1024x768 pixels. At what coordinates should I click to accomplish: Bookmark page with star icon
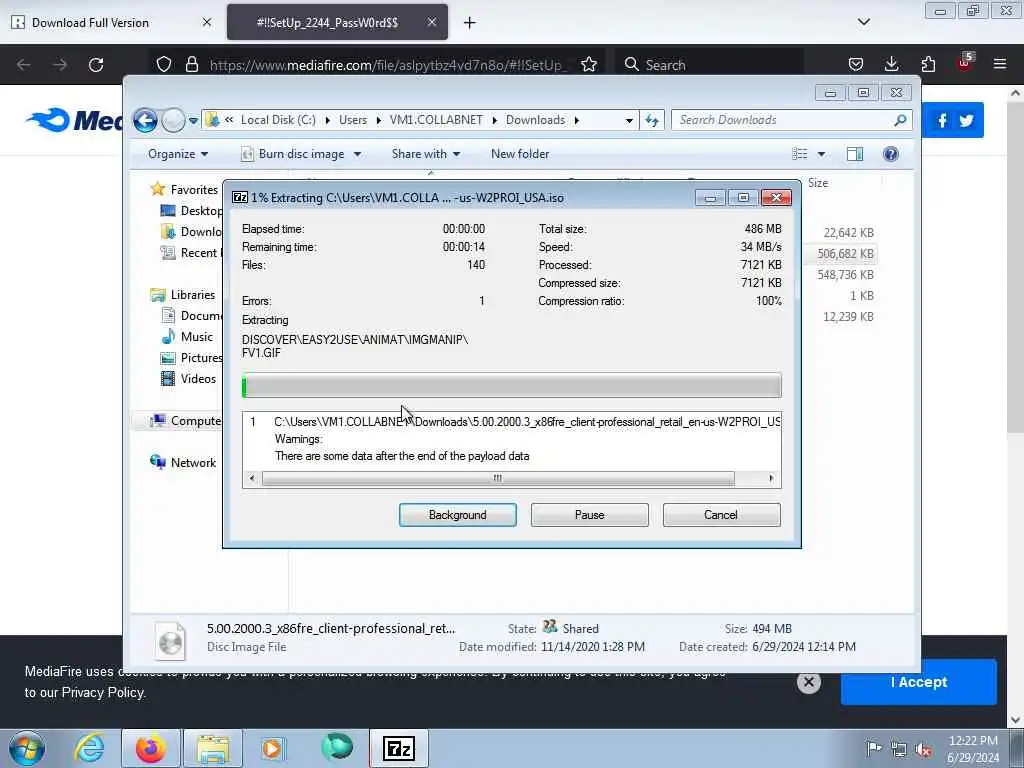(x=589, y=65)
